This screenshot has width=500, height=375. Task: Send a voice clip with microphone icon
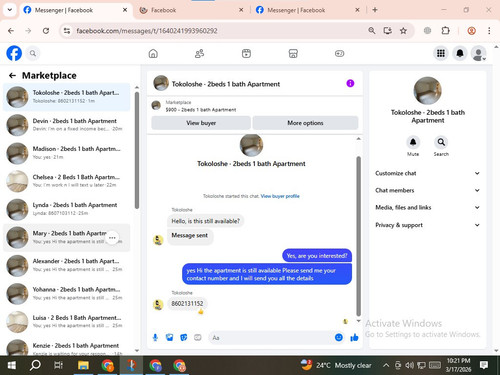pos(155,338)
